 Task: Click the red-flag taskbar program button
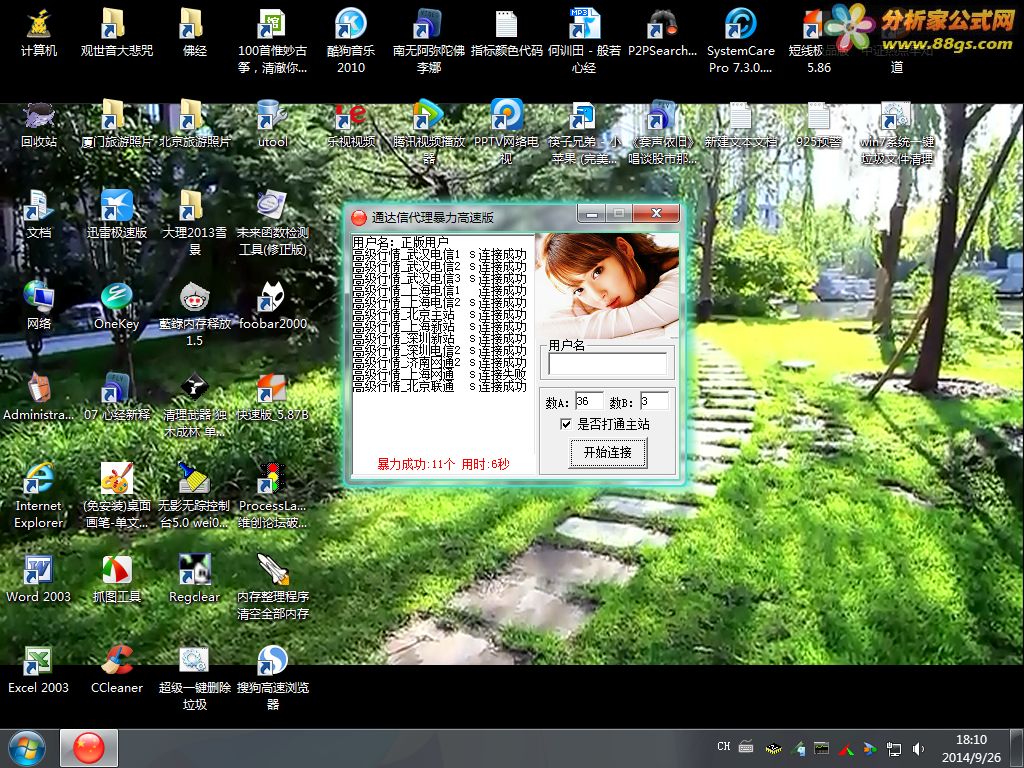click(x=89, y=748)
